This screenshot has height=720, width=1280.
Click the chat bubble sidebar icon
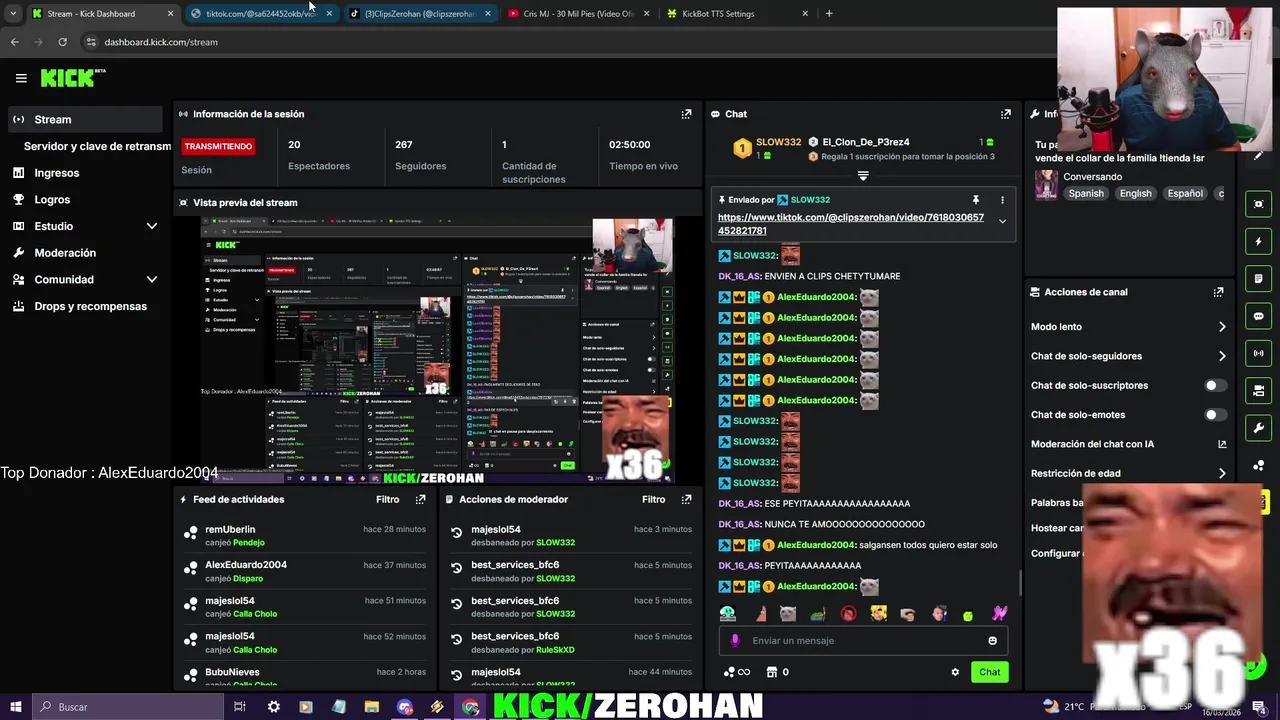tap(1259, 316)
